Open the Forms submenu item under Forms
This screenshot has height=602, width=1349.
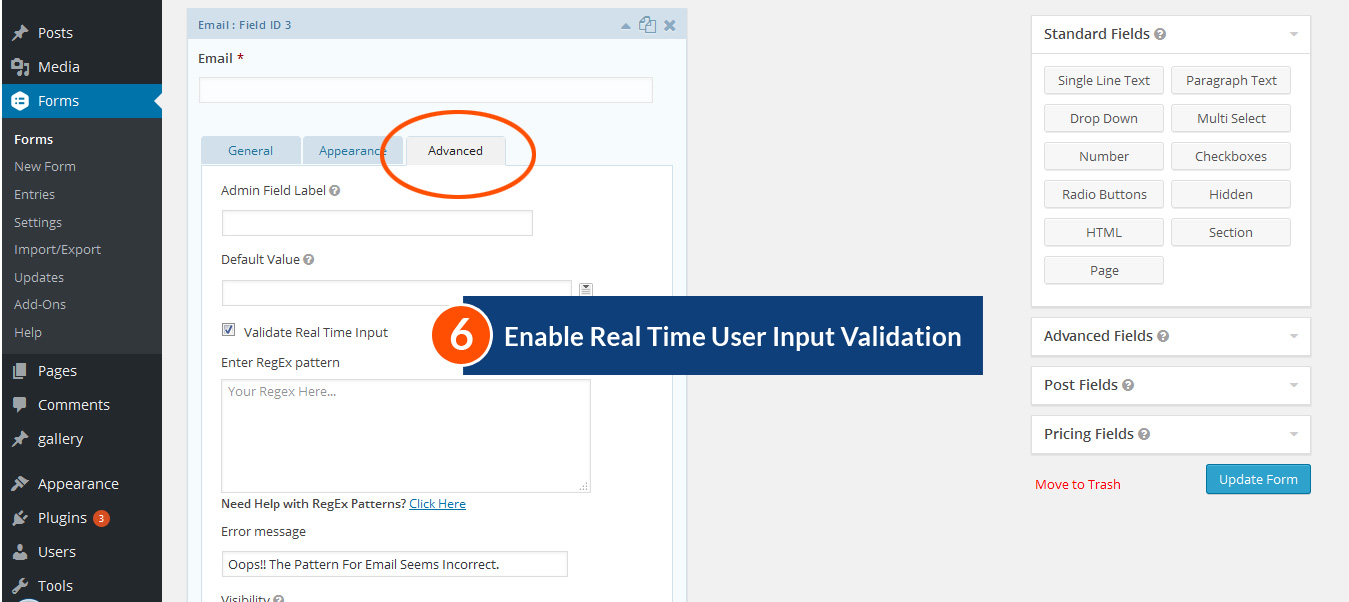[34, 140]
